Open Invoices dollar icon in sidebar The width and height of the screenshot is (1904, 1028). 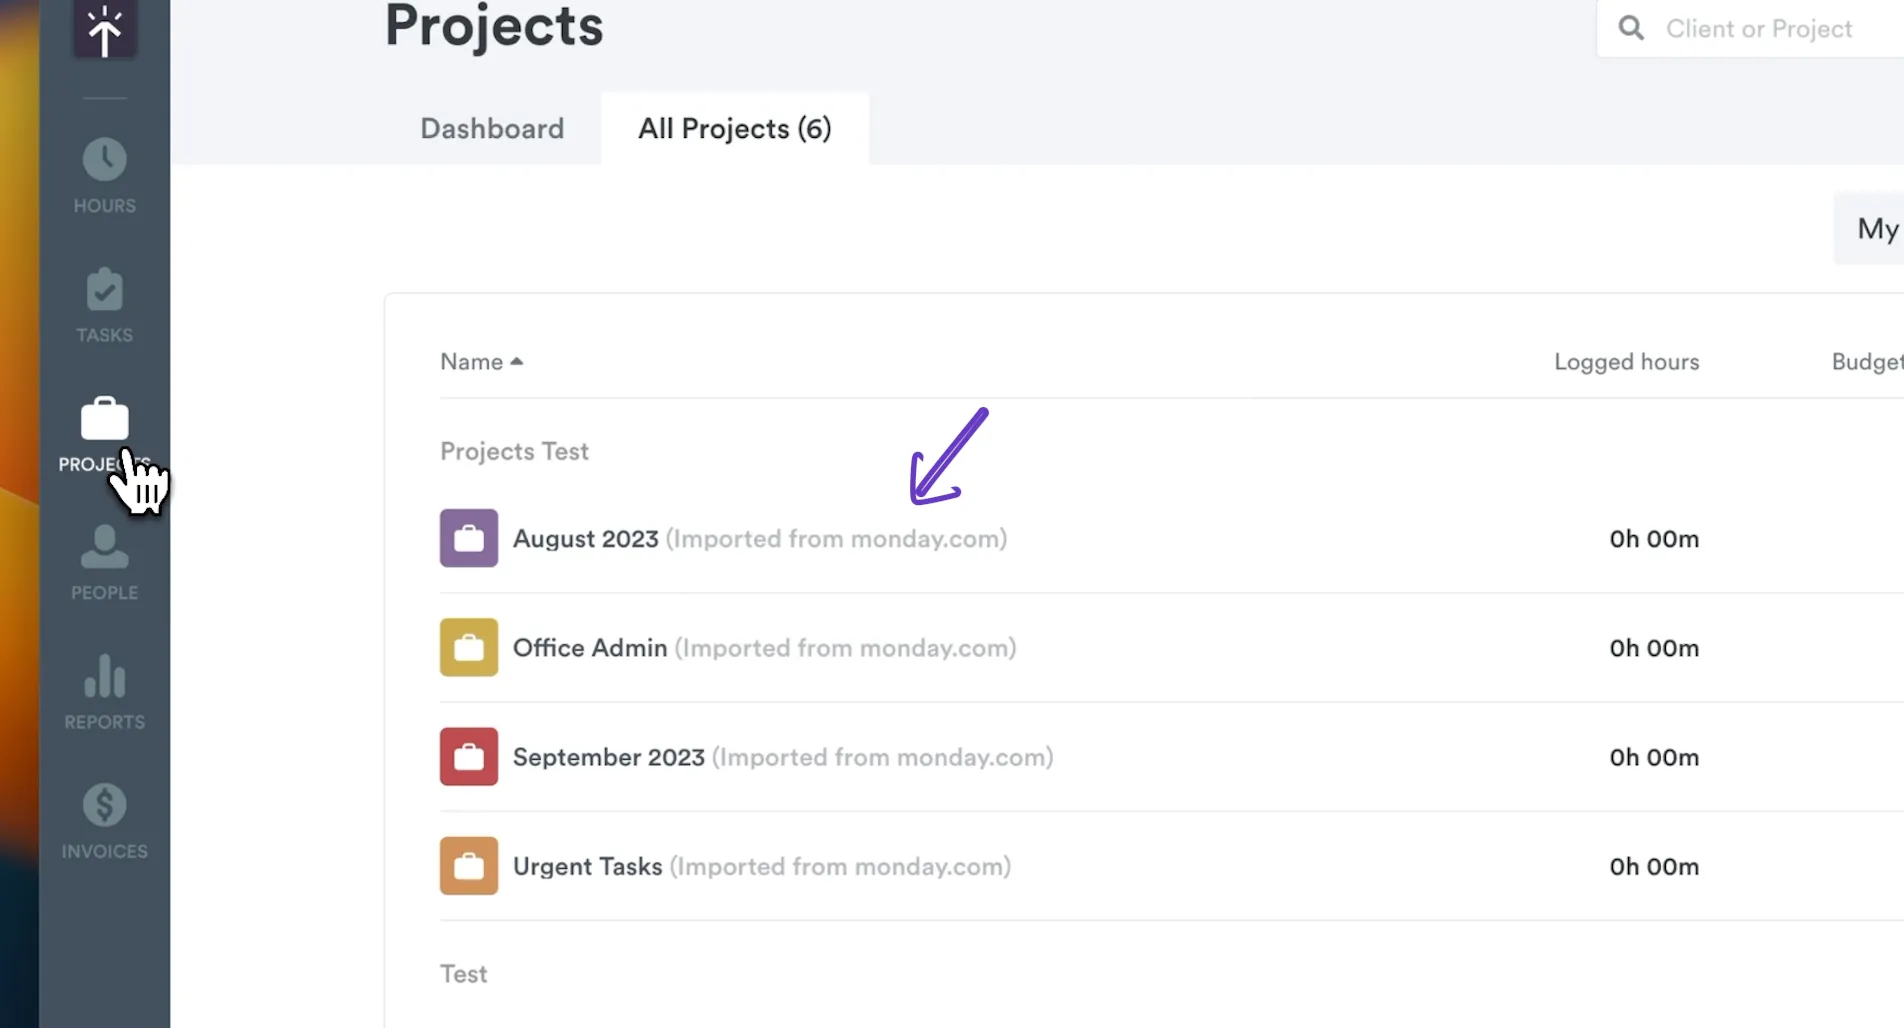[x=104, y=806]
